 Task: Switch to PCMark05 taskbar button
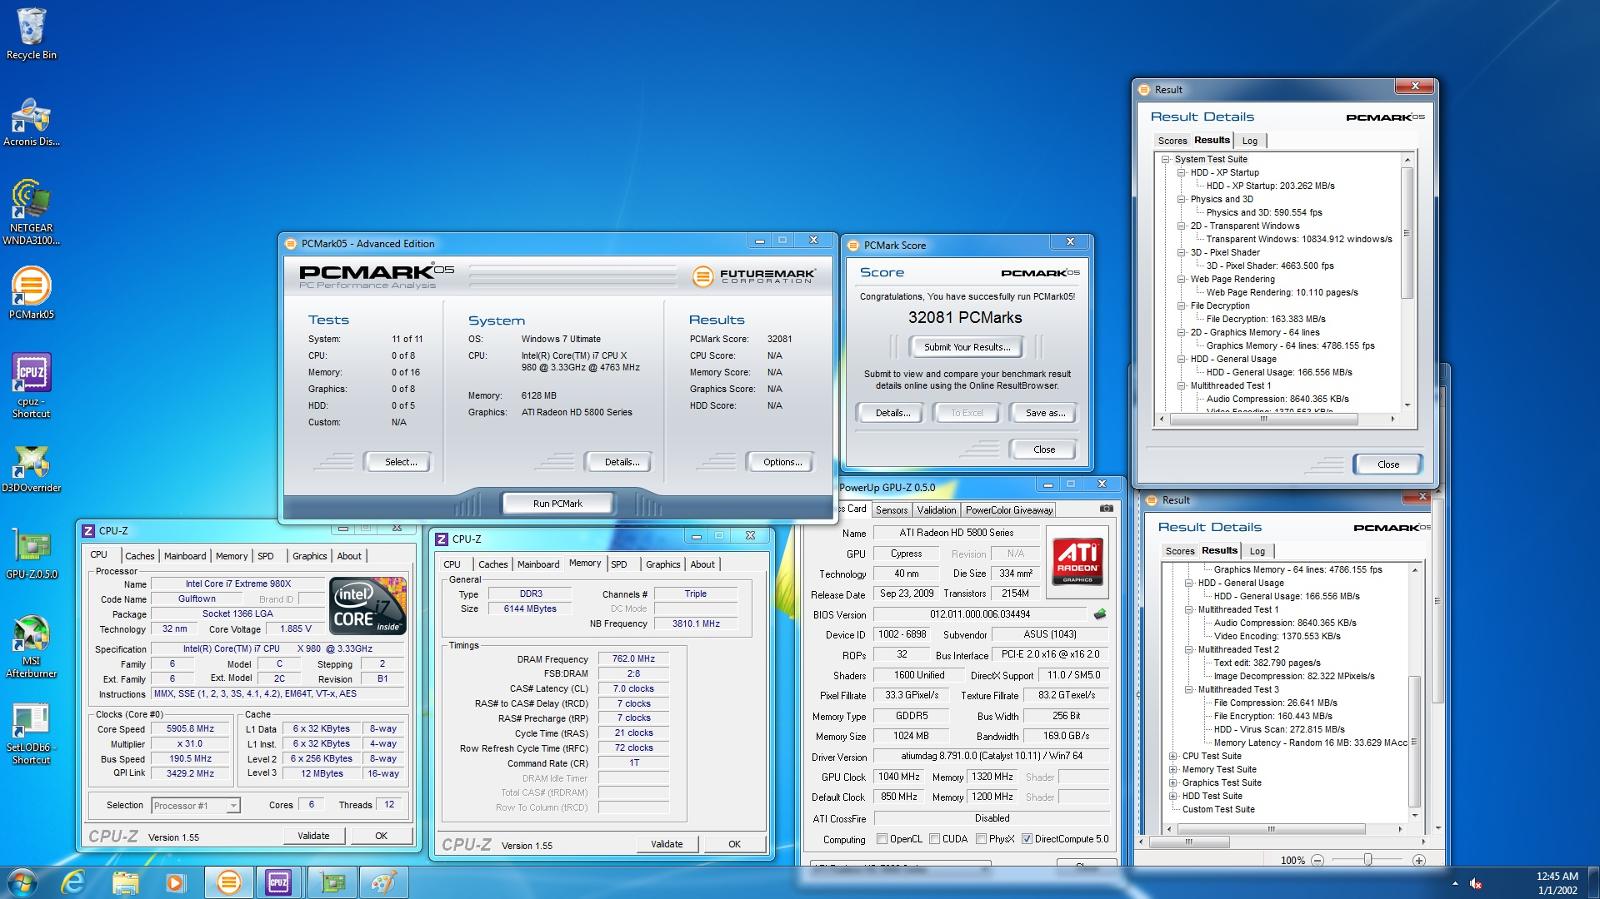[229, 882]
